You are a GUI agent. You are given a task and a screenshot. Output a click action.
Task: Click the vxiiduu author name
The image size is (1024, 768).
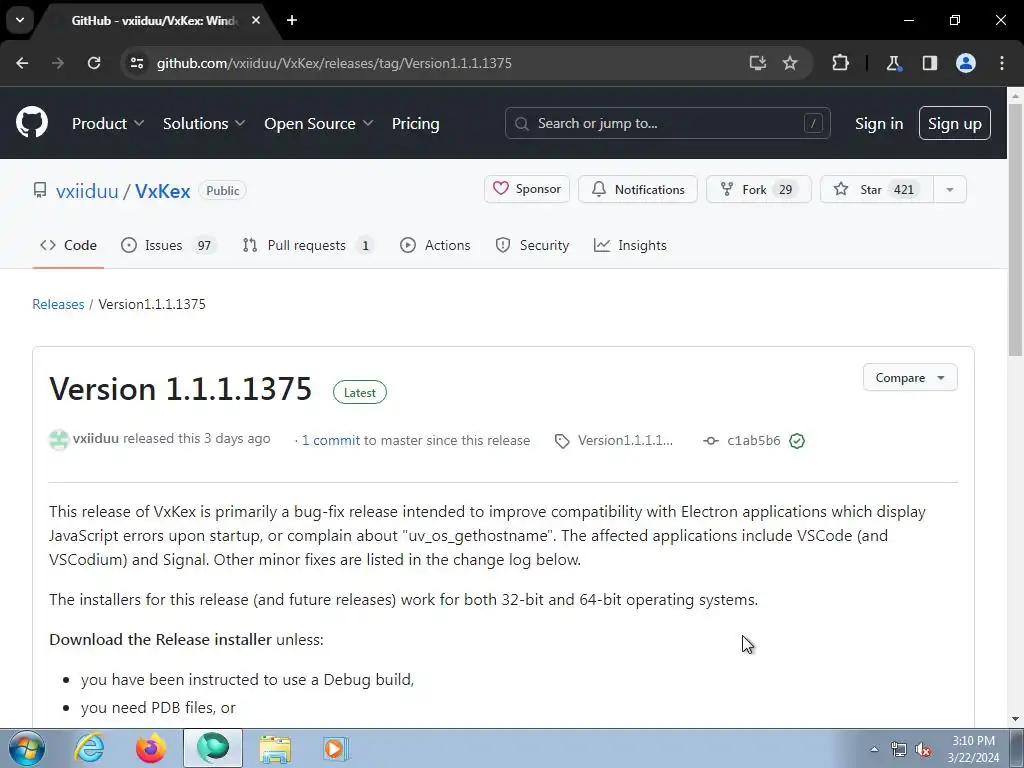[95, 438]
